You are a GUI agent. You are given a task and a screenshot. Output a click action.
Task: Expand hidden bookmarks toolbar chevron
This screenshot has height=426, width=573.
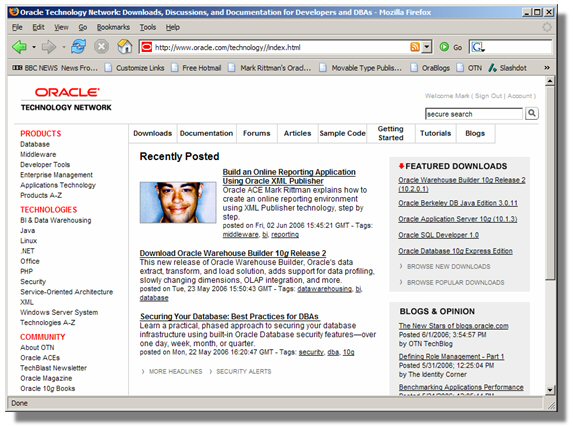tap(547, 68)
